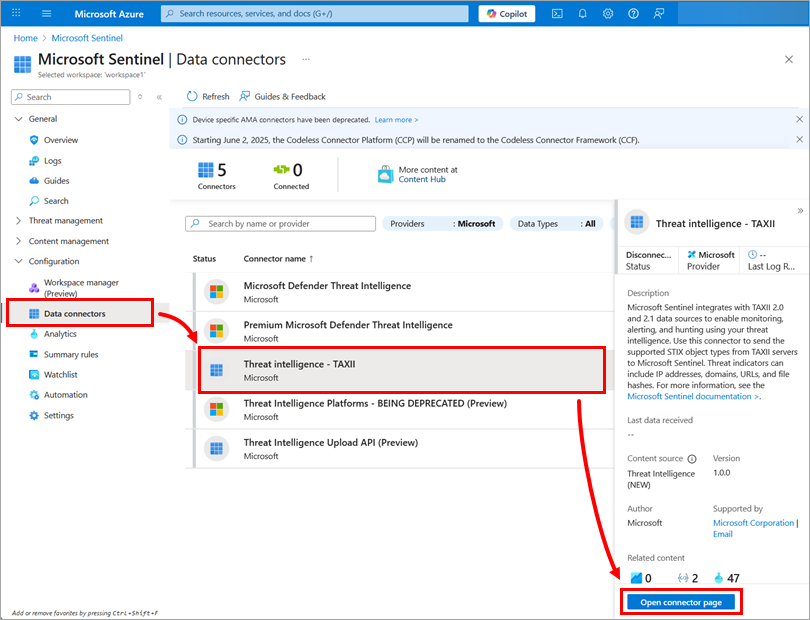This screenshot has height=620, width=810.
Task: Dismiss the AMA connectors deprecation banner
Action: point(799,120)
